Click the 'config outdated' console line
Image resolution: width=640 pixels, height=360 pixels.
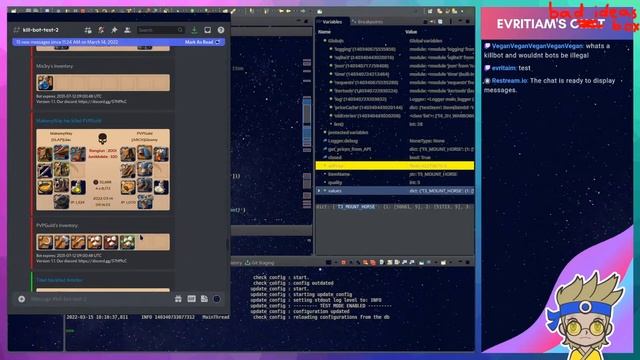click(x=293, y=283)
